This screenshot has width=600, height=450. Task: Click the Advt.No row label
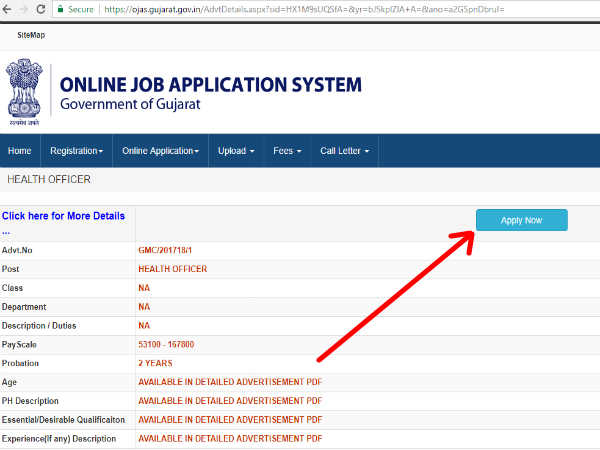[17, 250]
